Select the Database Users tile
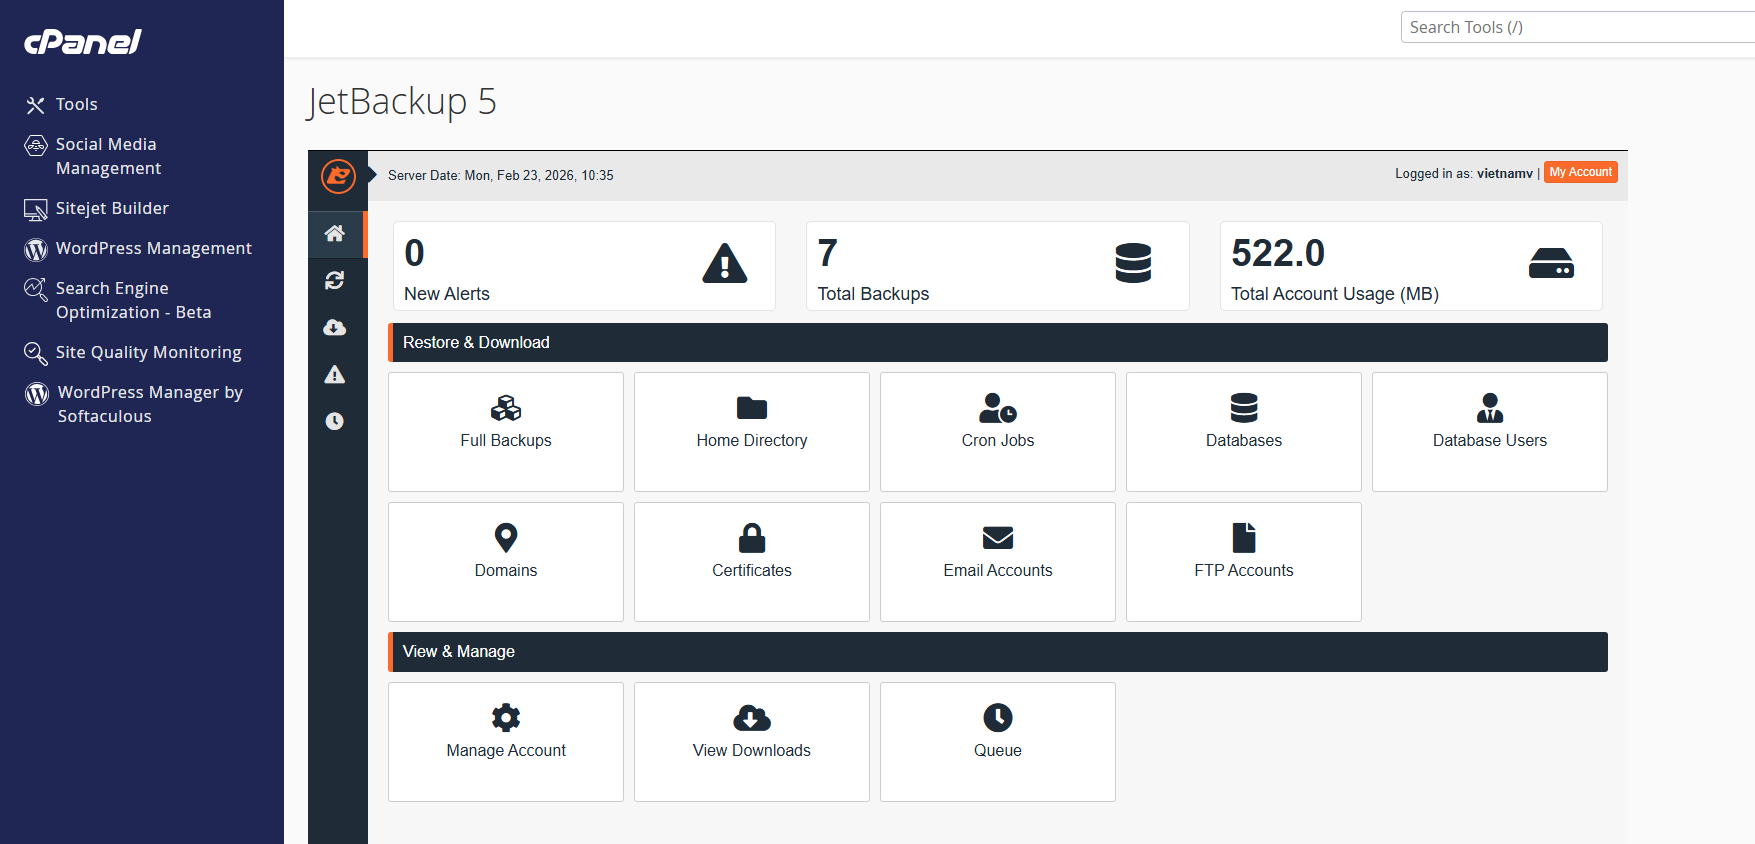This screenshot has width=1755, height=844. point(1490,432)
